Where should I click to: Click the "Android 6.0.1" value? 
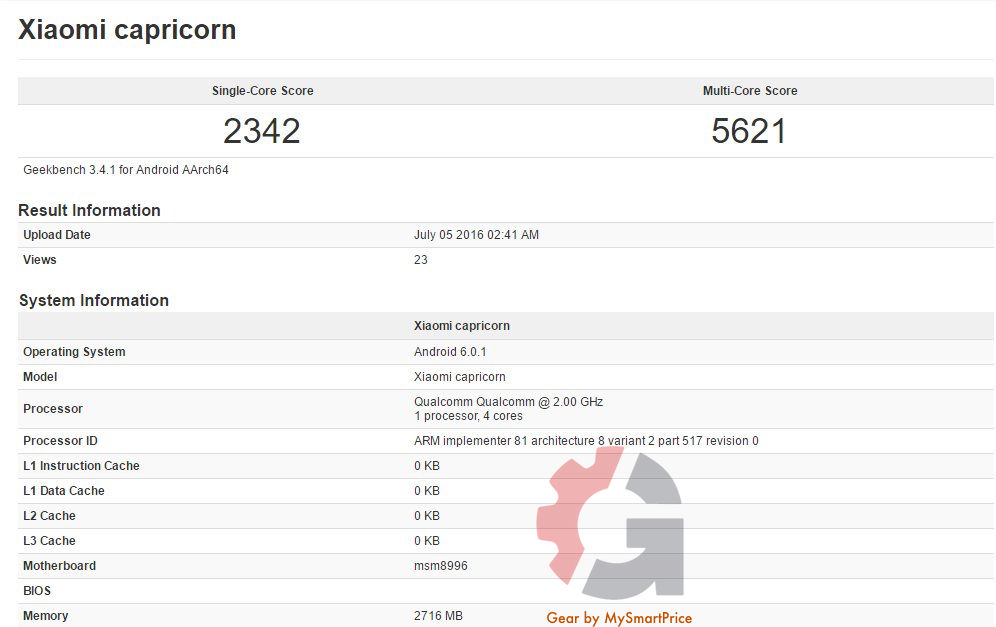point(450,351)
